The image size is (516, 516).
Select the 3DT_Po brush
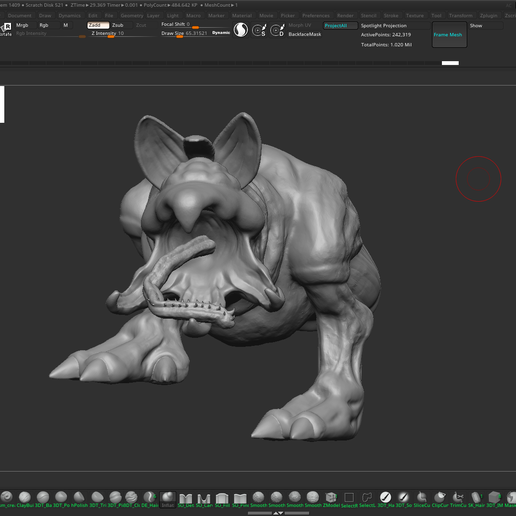61,499
